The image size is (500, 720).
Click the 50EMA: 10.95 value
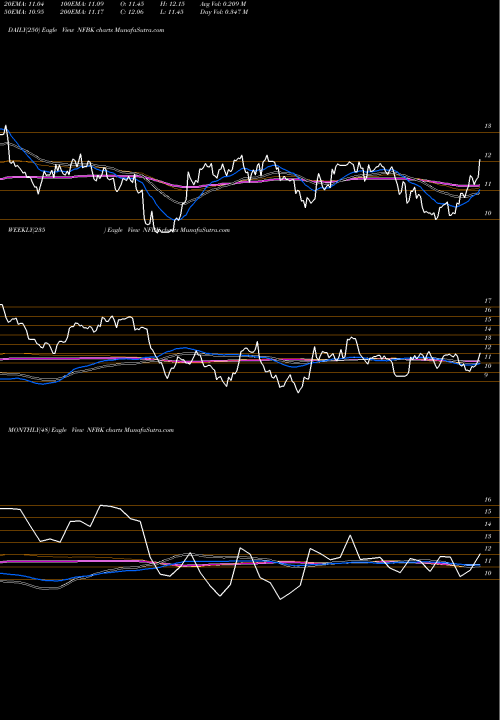point(24,12)
